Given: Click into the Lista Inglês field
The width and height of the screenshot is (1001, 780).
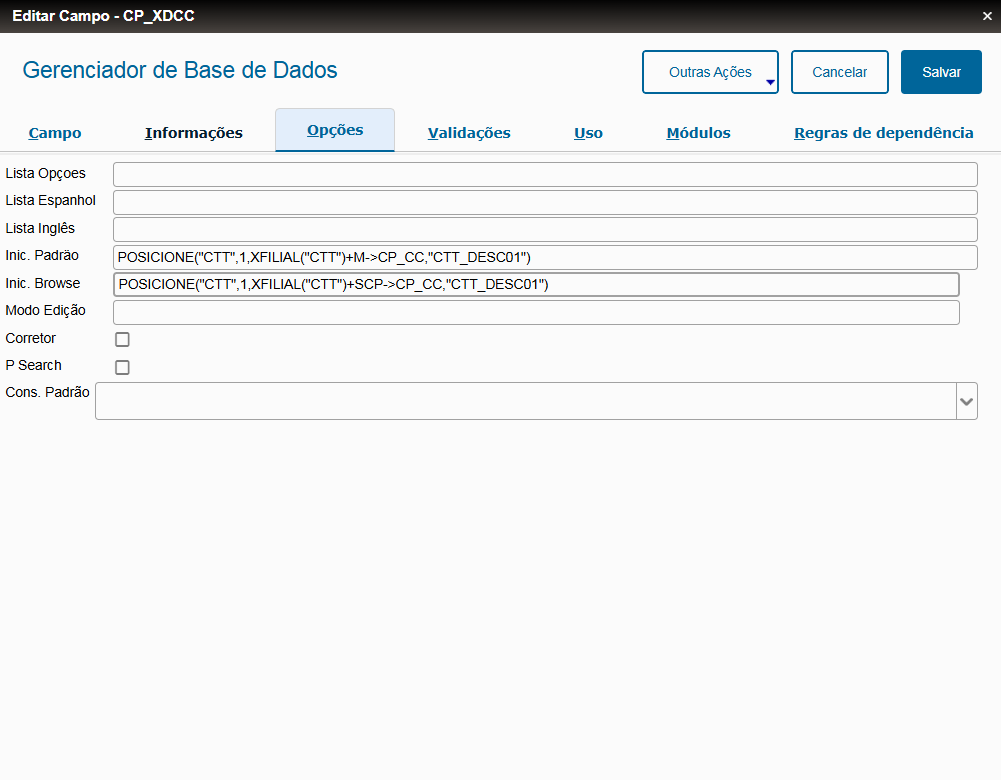Looking at the screenshot, I should point(545,230).
